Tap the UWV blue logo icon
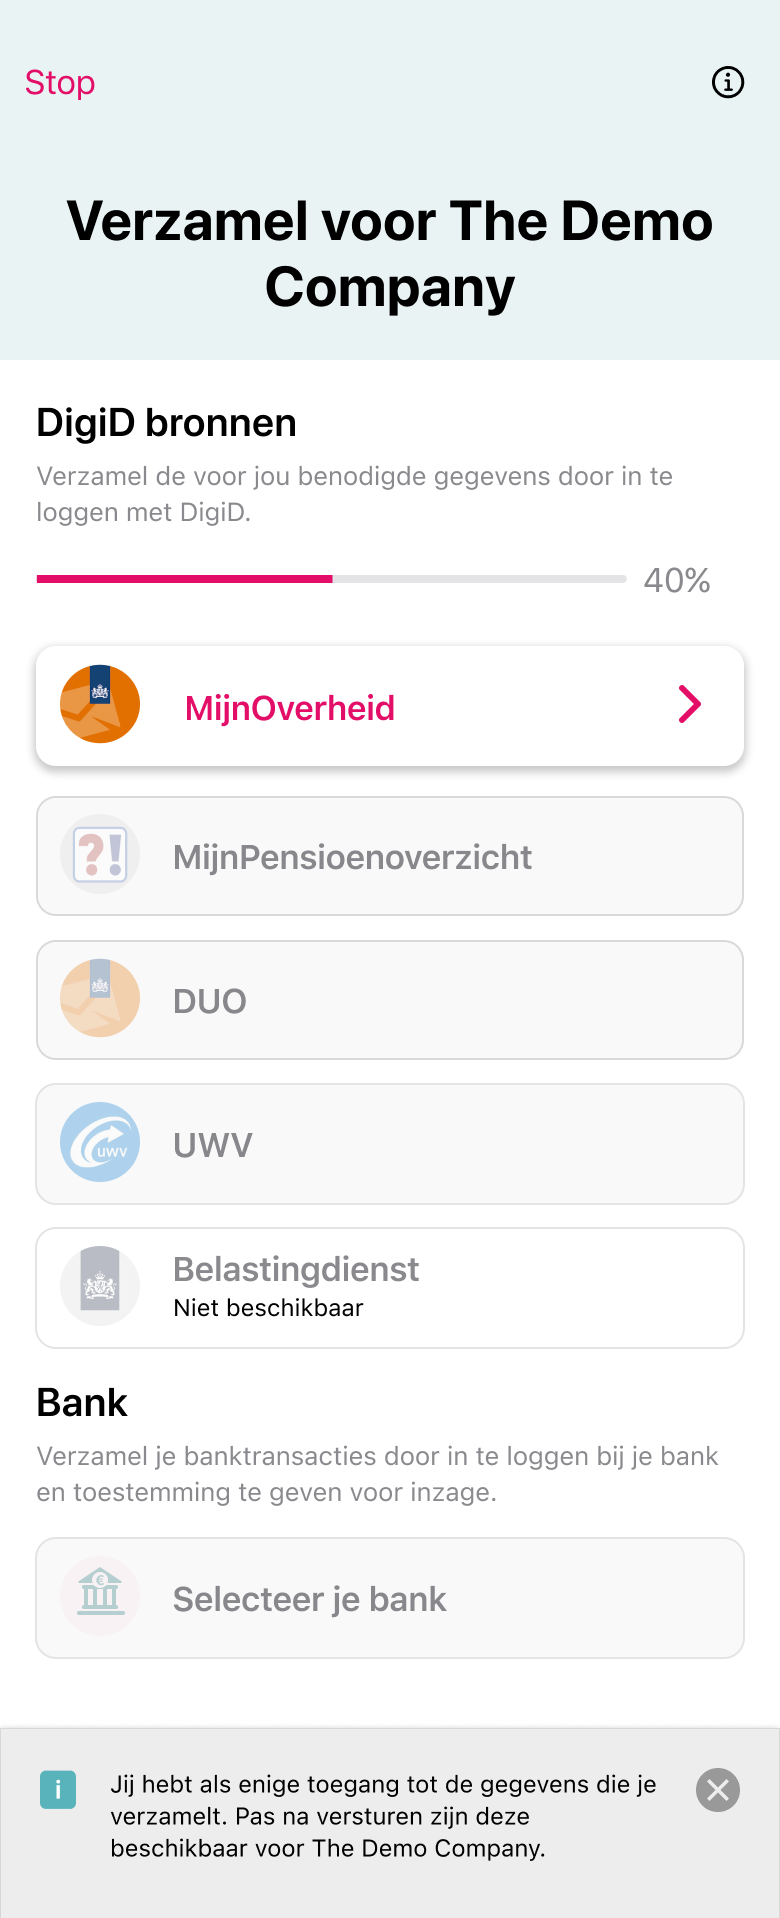 100,1143
